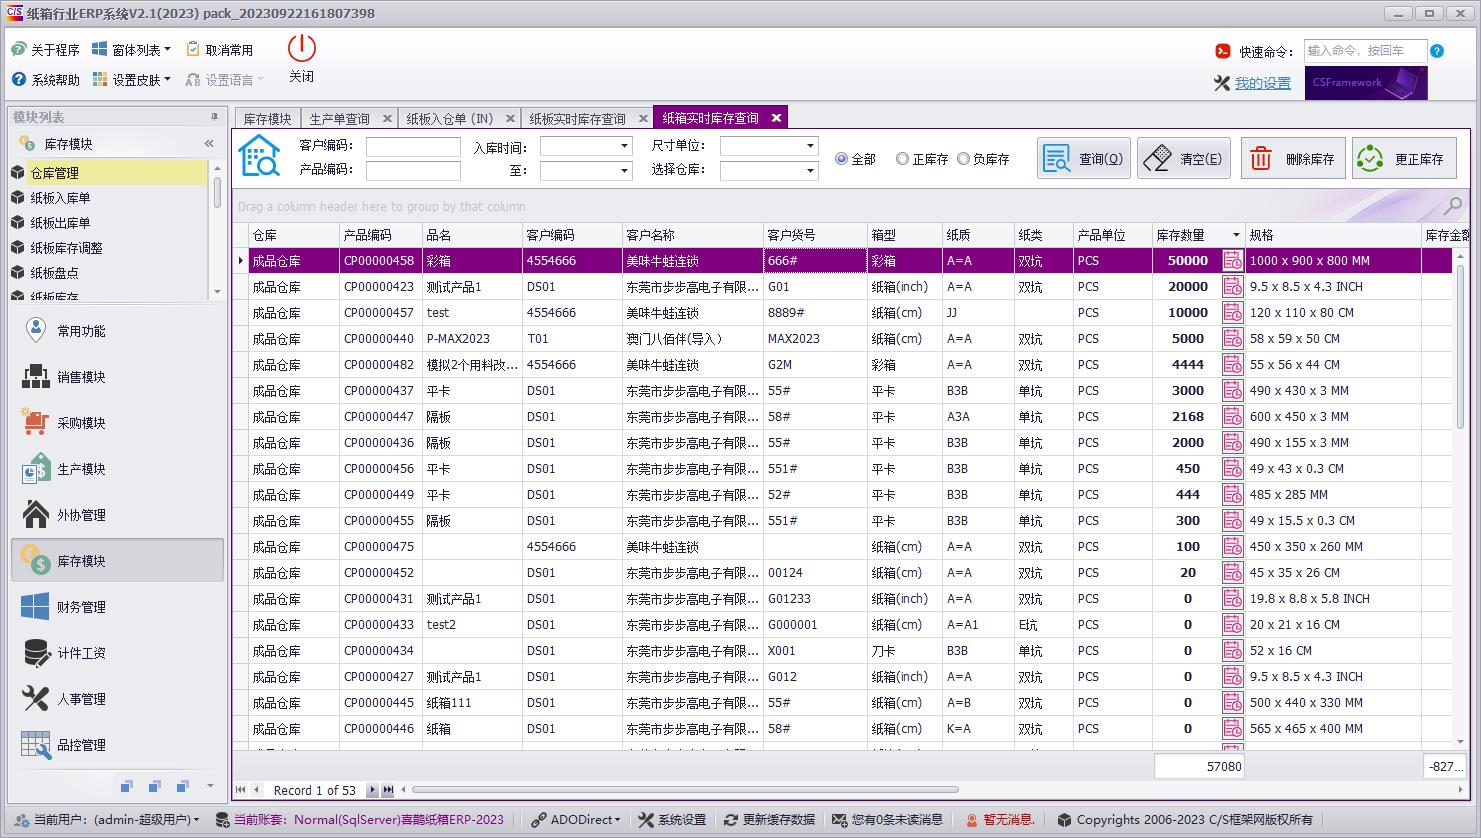Open the inventory detail icon on the 彩箱 row

1232,260
